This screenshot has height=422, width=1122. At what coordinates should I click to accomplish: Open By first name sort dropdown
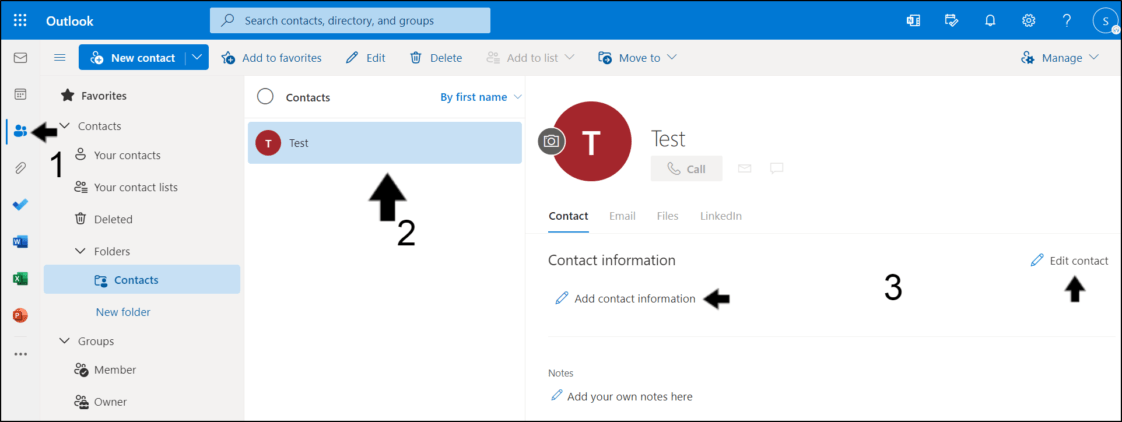pos(481,97)
